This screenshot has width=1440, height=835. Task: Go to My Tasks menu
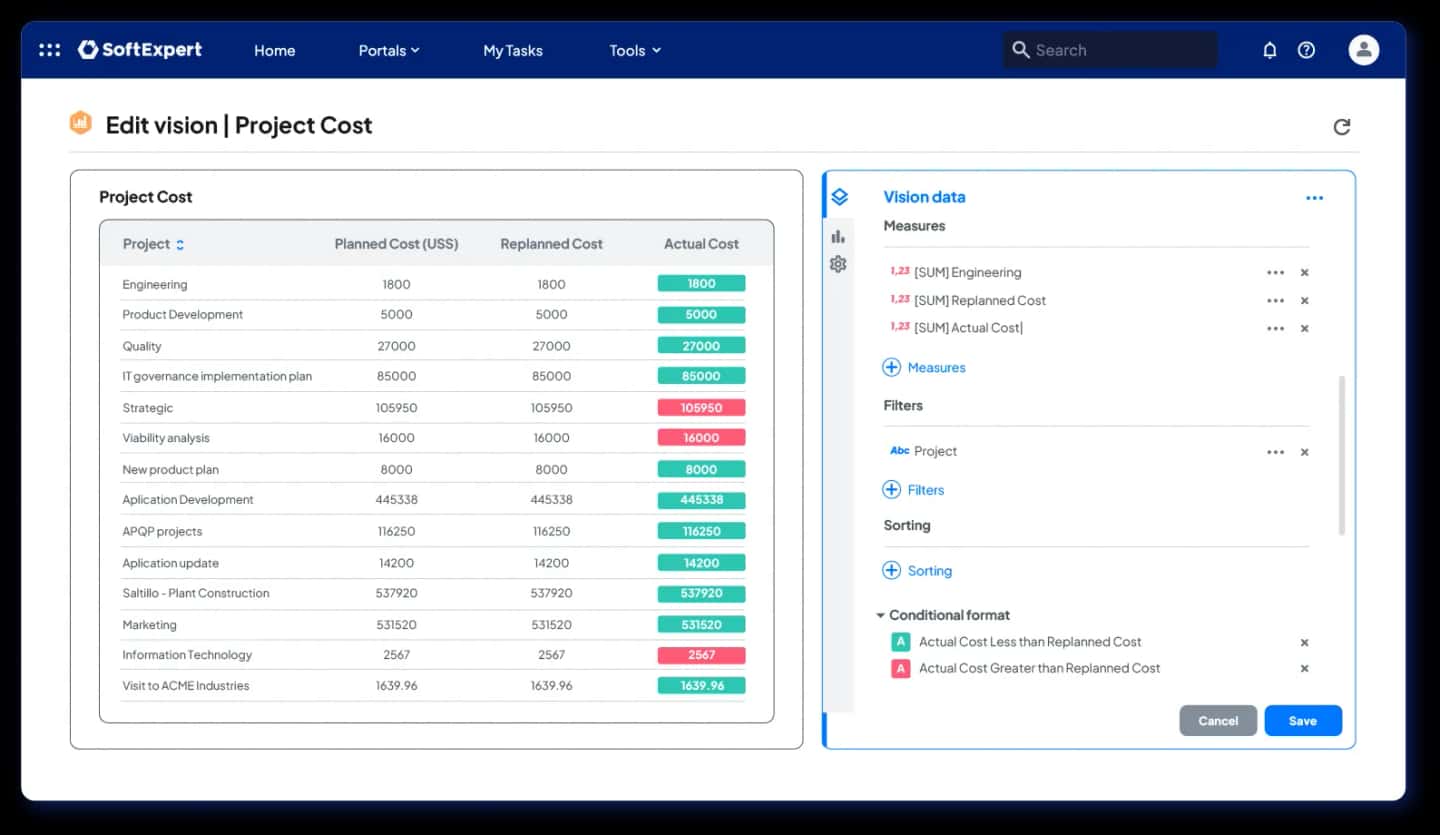(513, 50)
